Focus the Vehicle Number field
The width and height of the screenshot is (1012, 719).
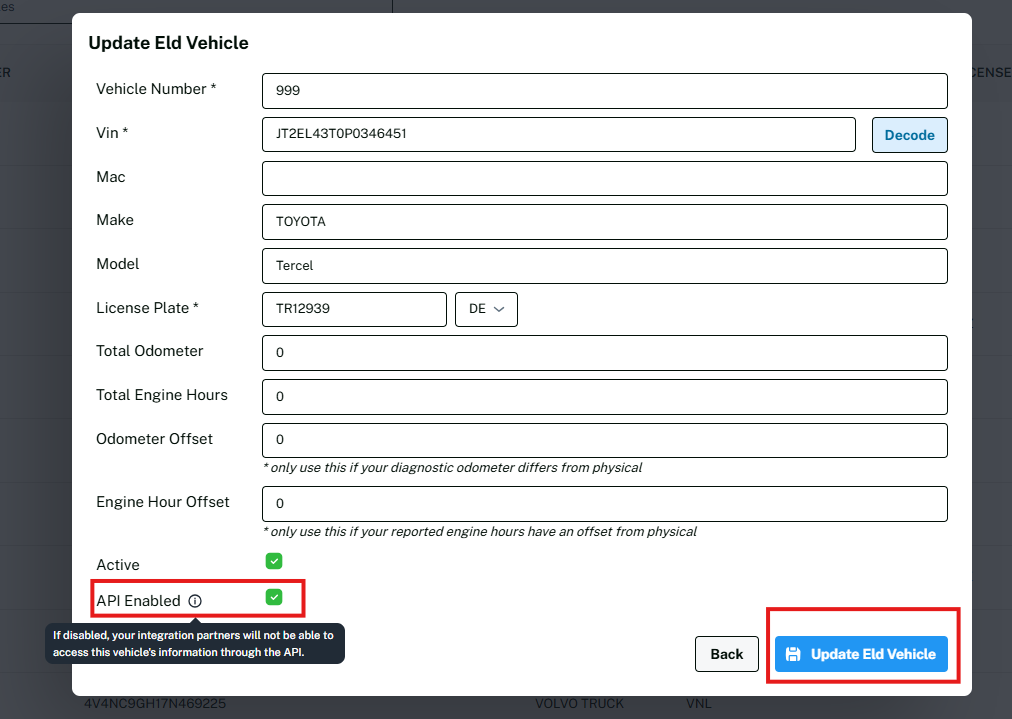tap(604, 90)
